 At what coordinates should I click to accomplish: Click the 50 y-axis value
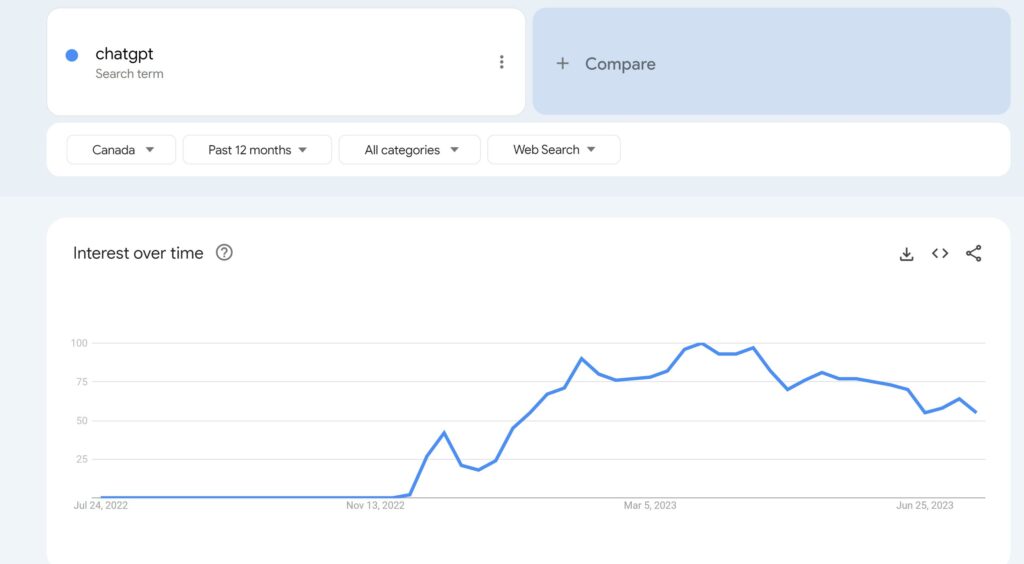82,420
